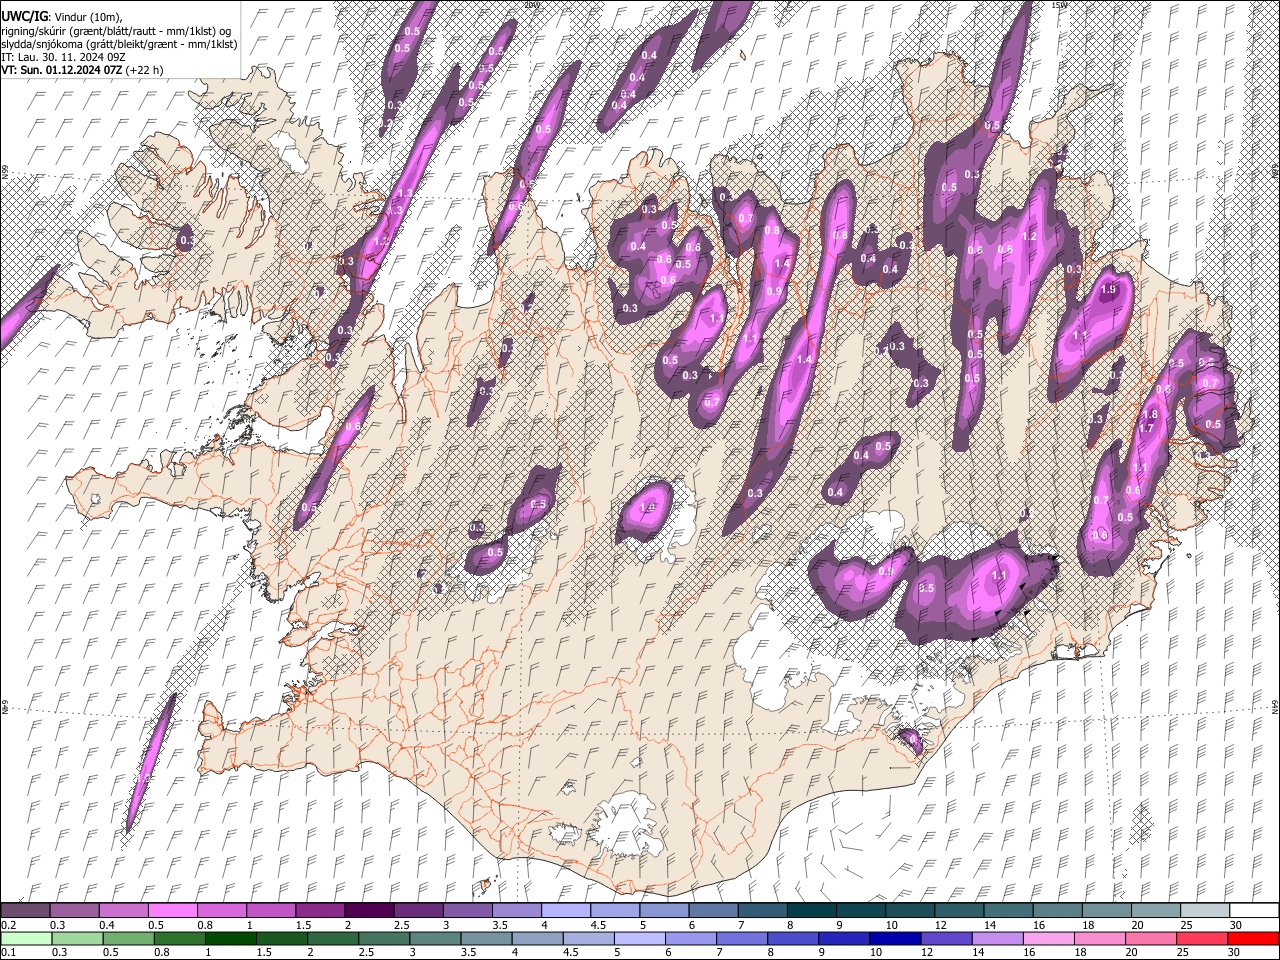Select the bright magenta swatch between 0.5 and 0.8

coord(172,910)
